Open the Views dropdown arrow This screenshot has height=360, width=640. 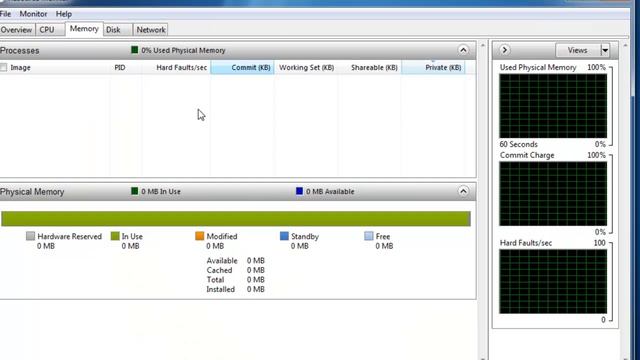[x=605, y=50]
